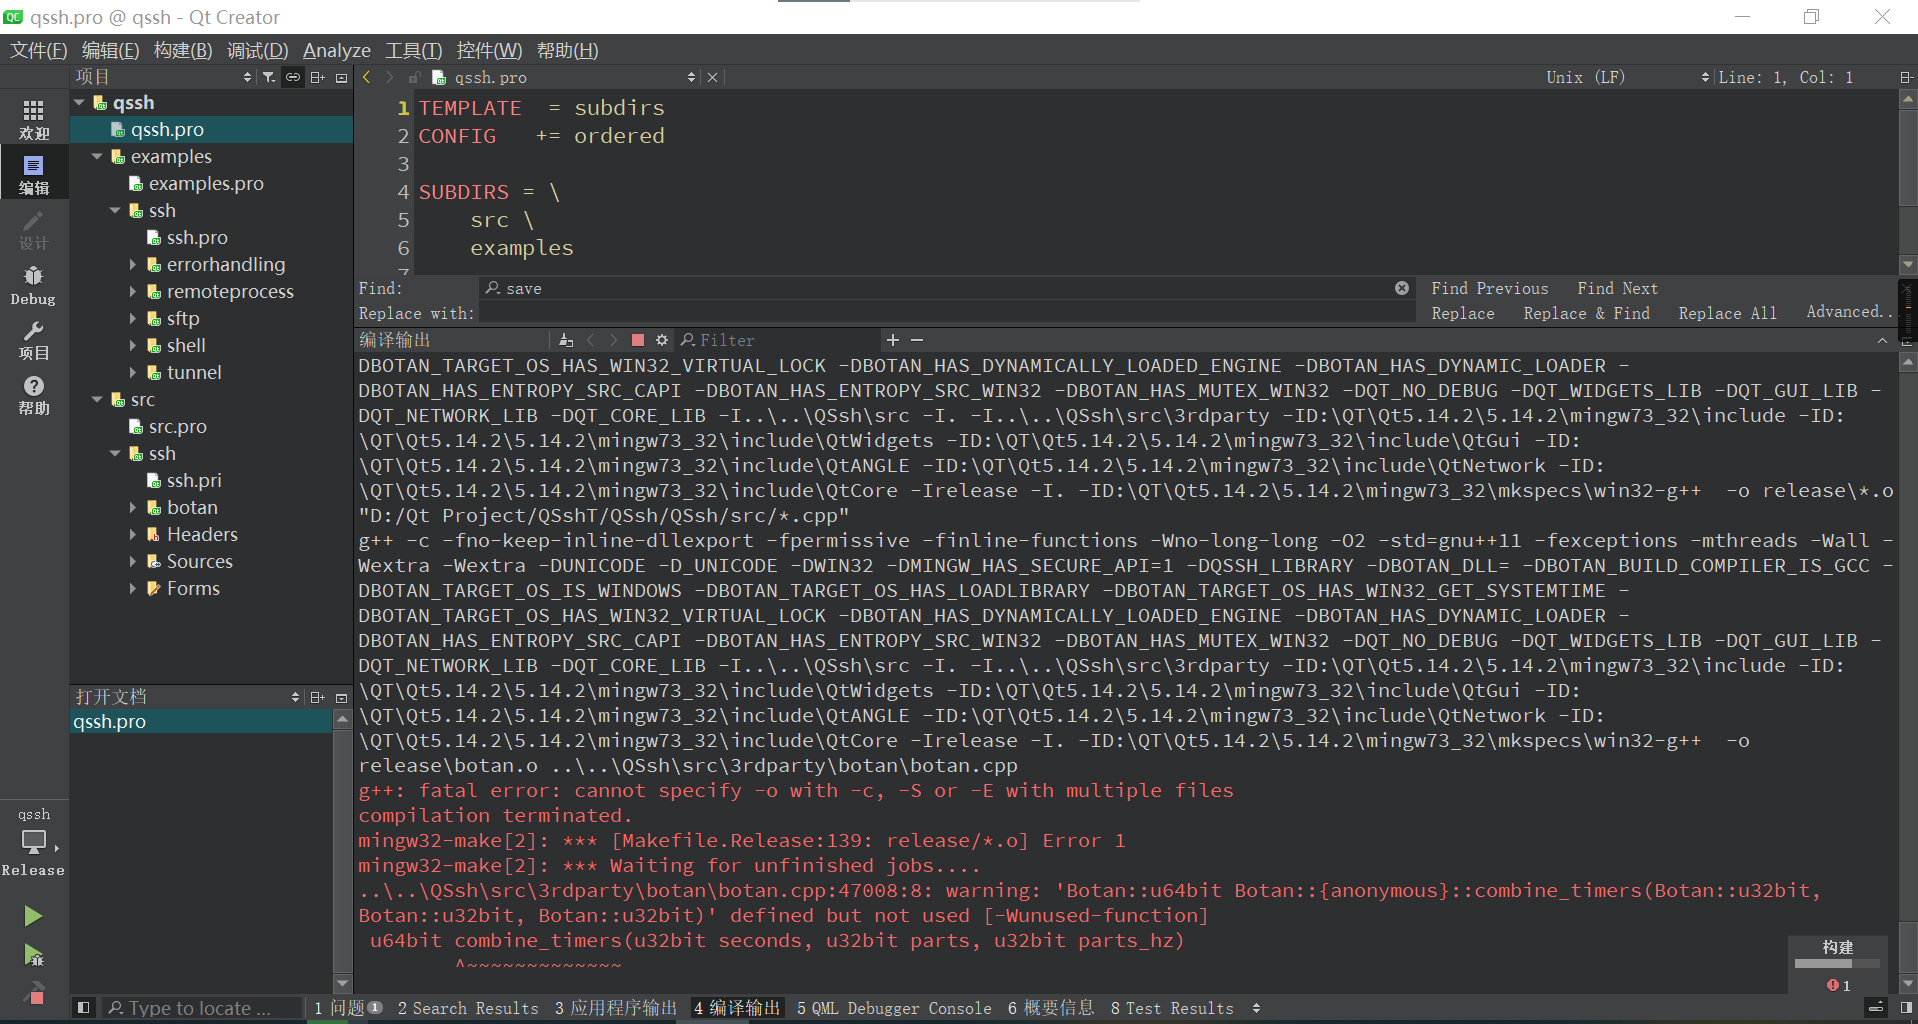The image size is (1918, 1024).
Task: Stop the build with hammer button
Action: pyautogui.click(x=33, y=993)
